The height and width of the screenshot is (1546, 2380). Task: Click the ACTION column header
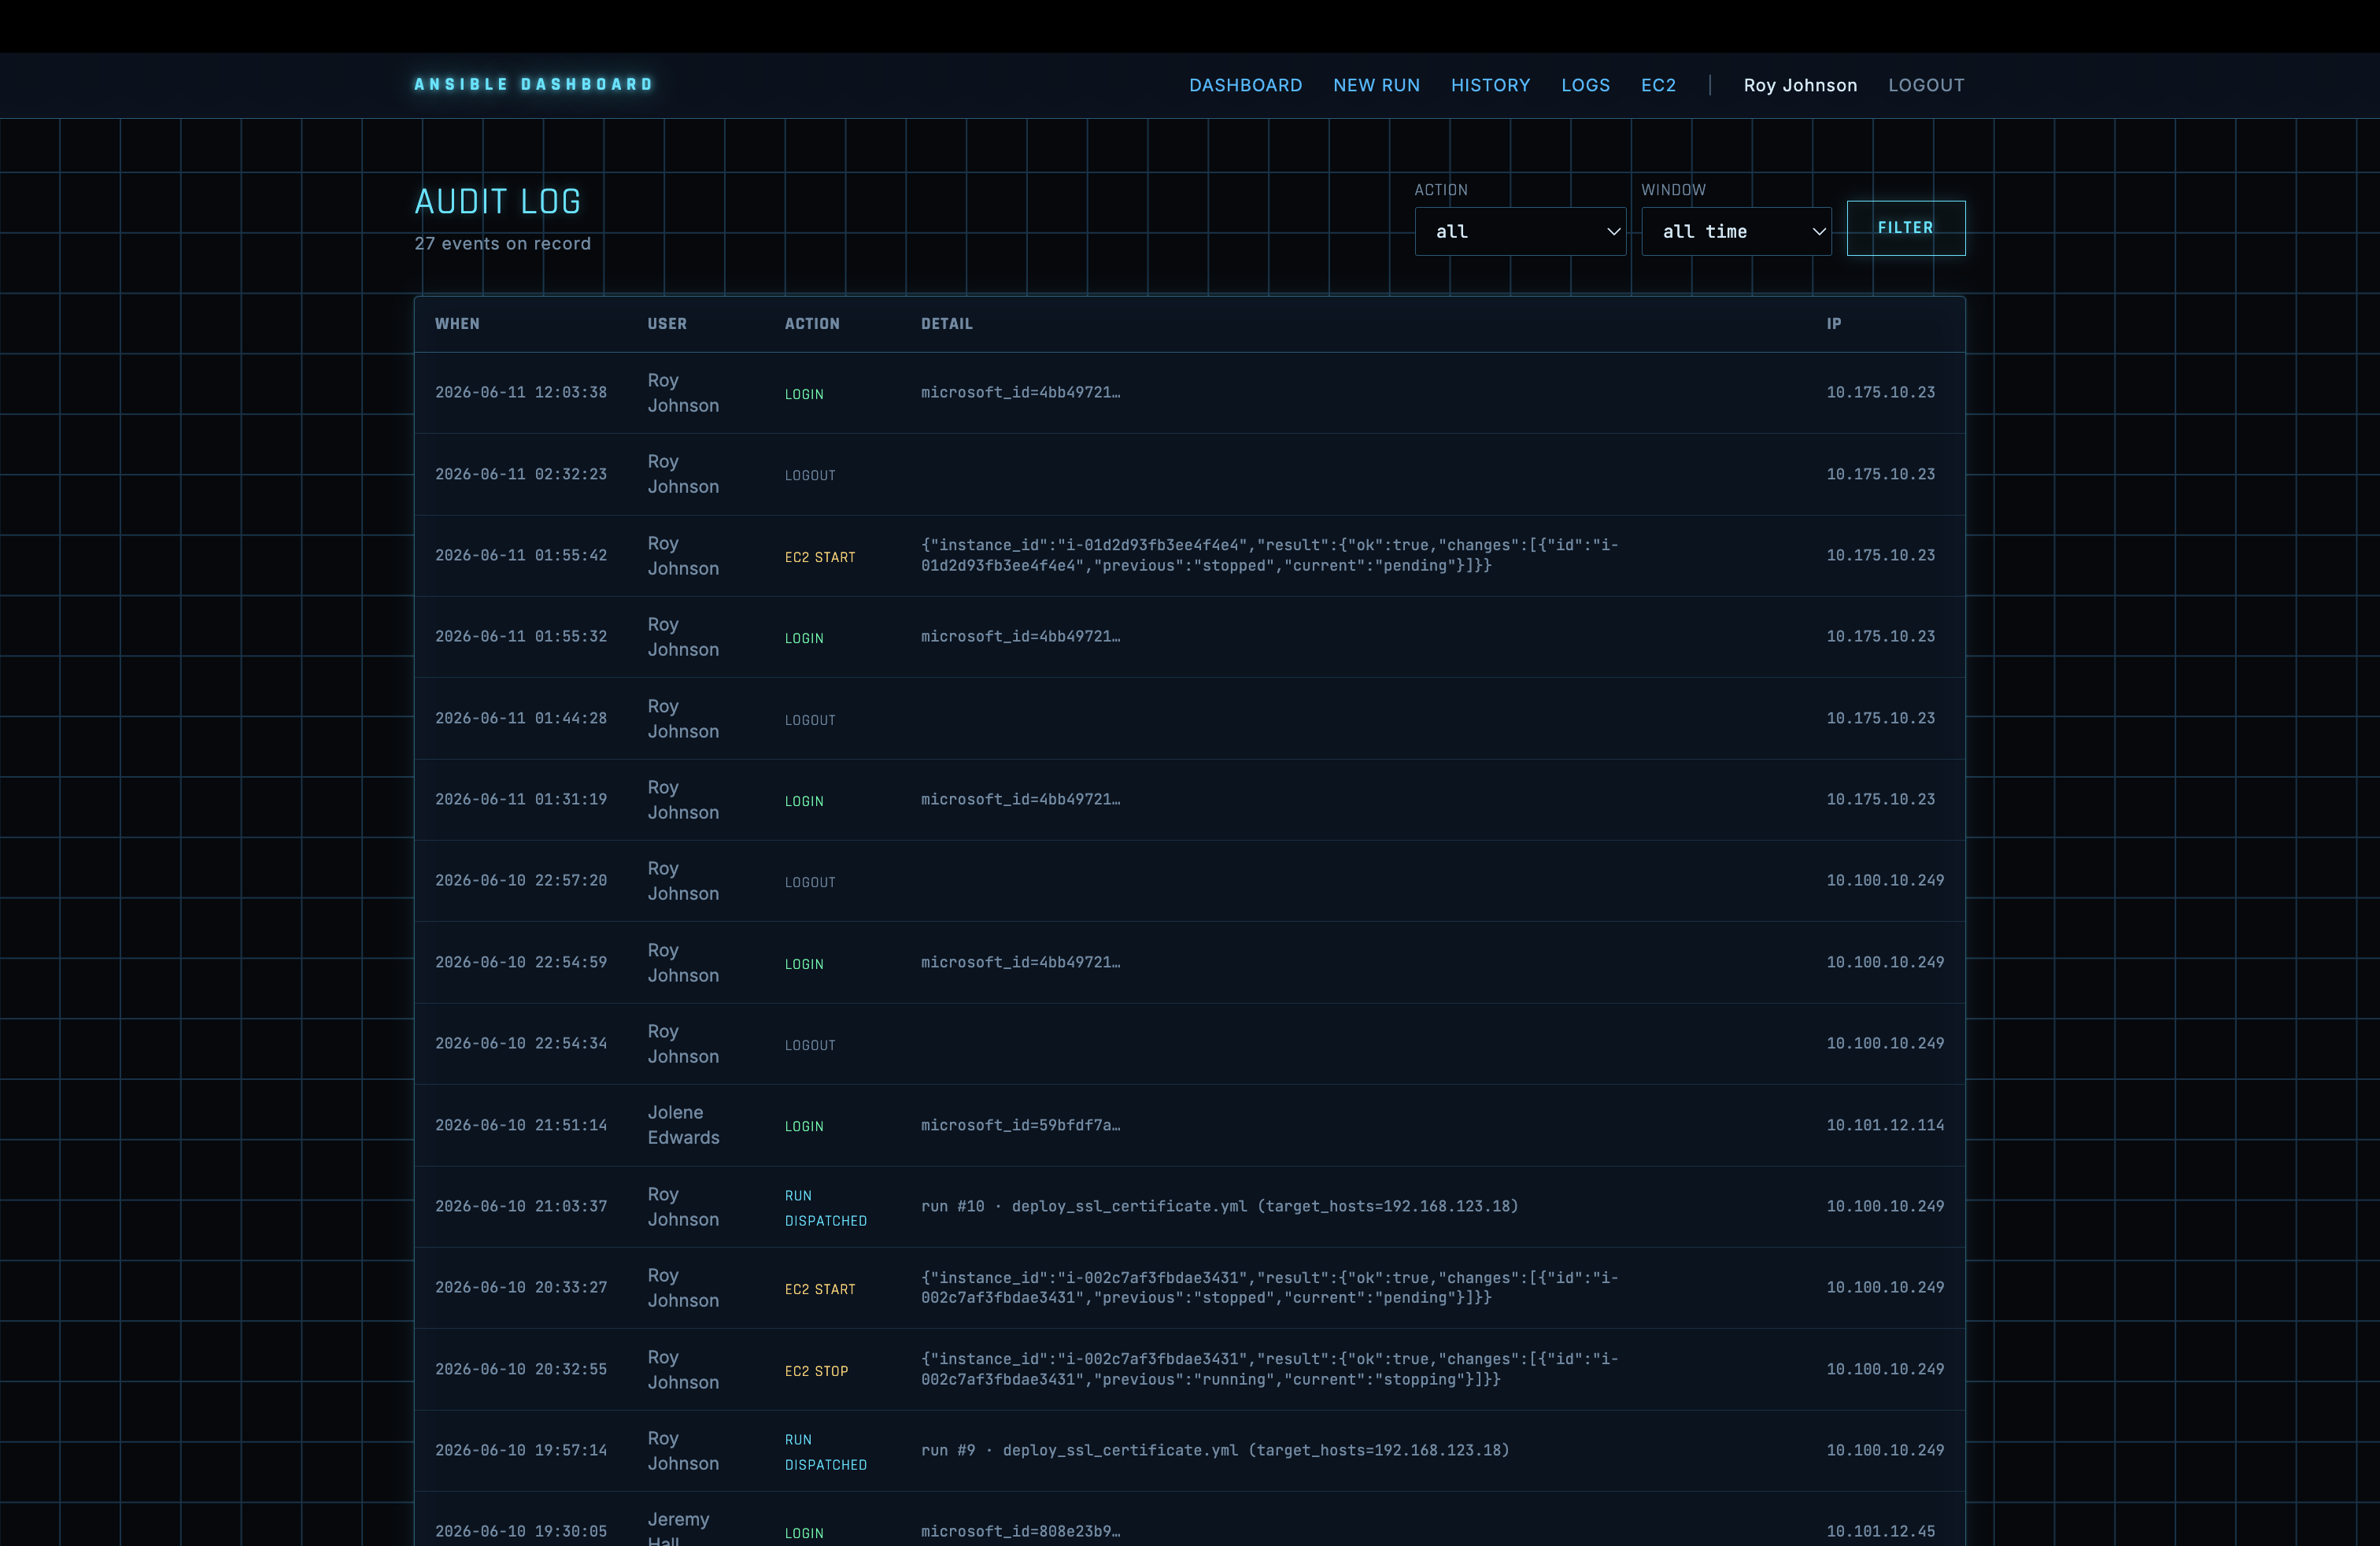(x=812, y=324)
